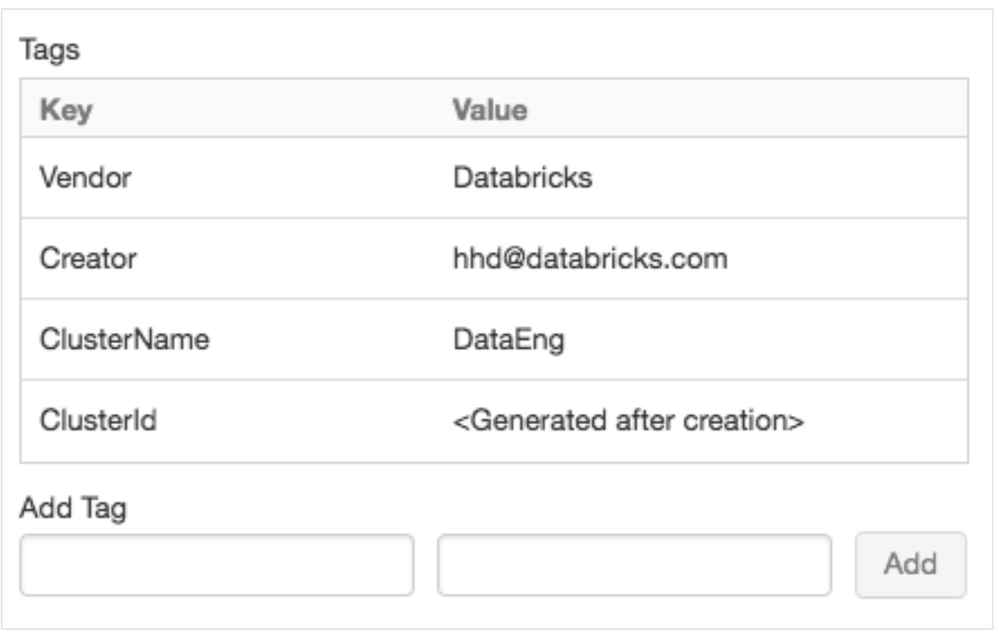Focus the tag key input field

pyautogui.click(x=217, y=565)
